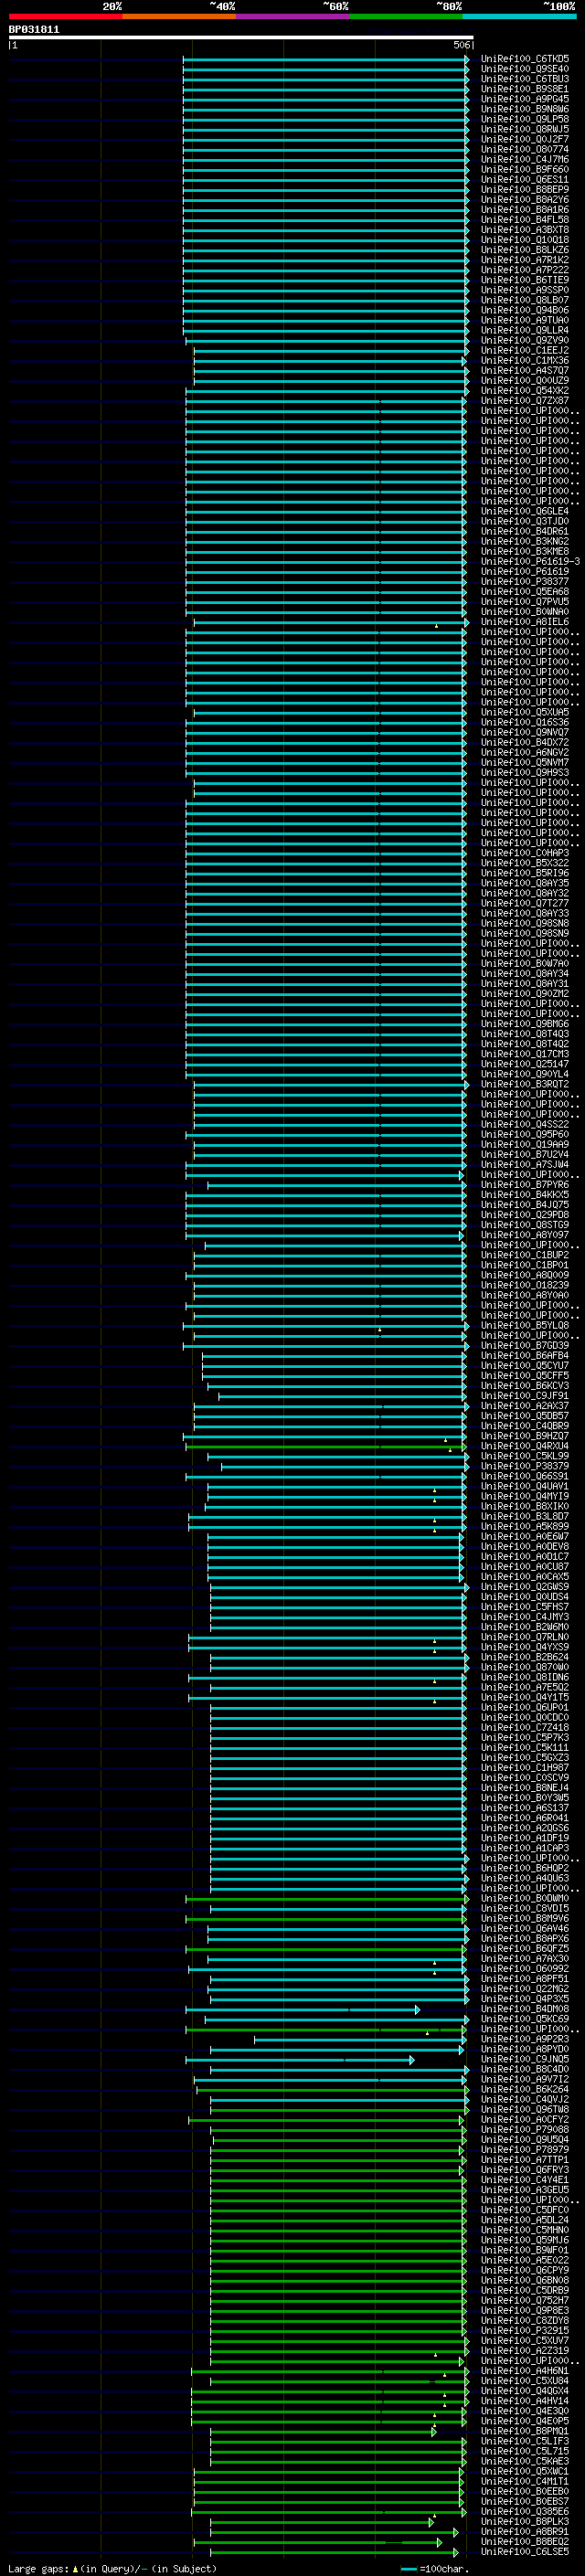Select the green UniRef100_Q4RXU4 hit label
Image resolution: width=585 pixels, height=2576 pixels.
[524, 1446]
